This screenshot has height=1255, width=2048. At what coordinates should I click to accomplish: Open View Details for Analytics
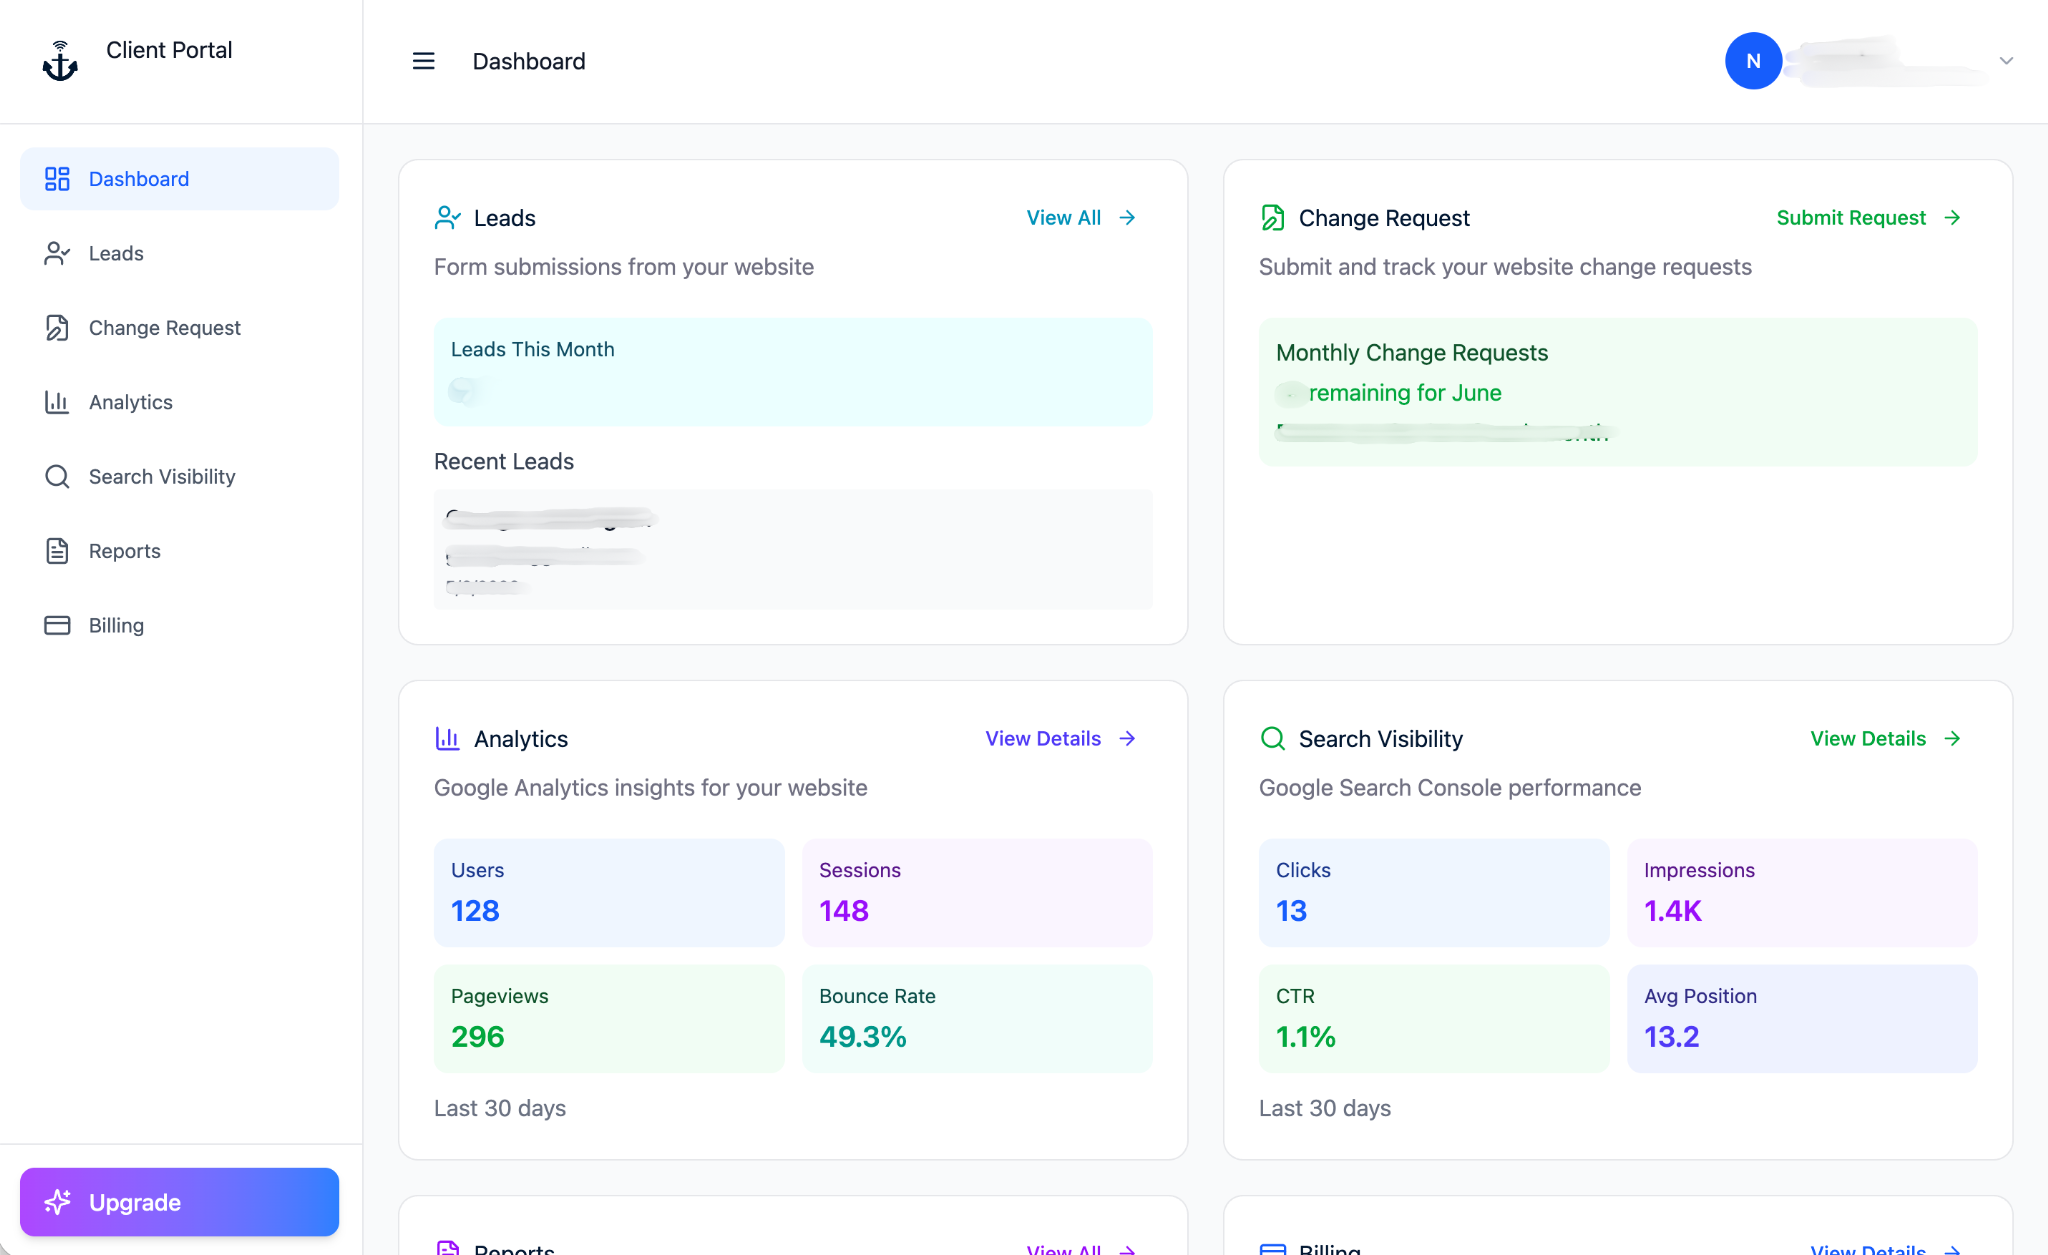pos(1060,739)
